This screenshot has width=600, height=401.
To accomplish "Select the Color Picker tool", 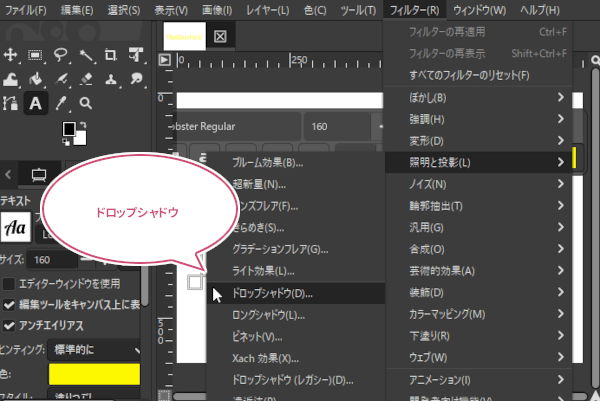I will (x=61, y=103).
